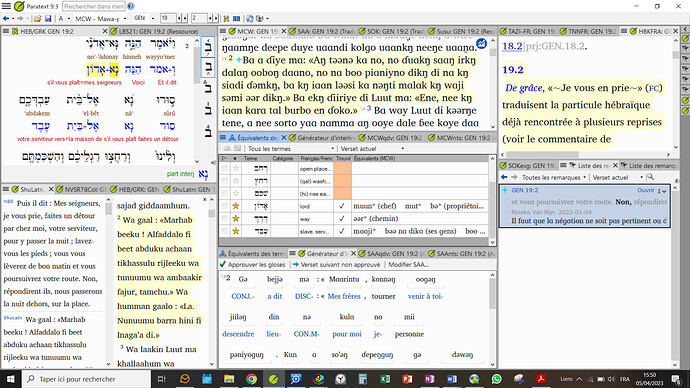Screen dimensions: 690x388
Task: Open Chrome from the taskbar
Action: coord(251,379)
